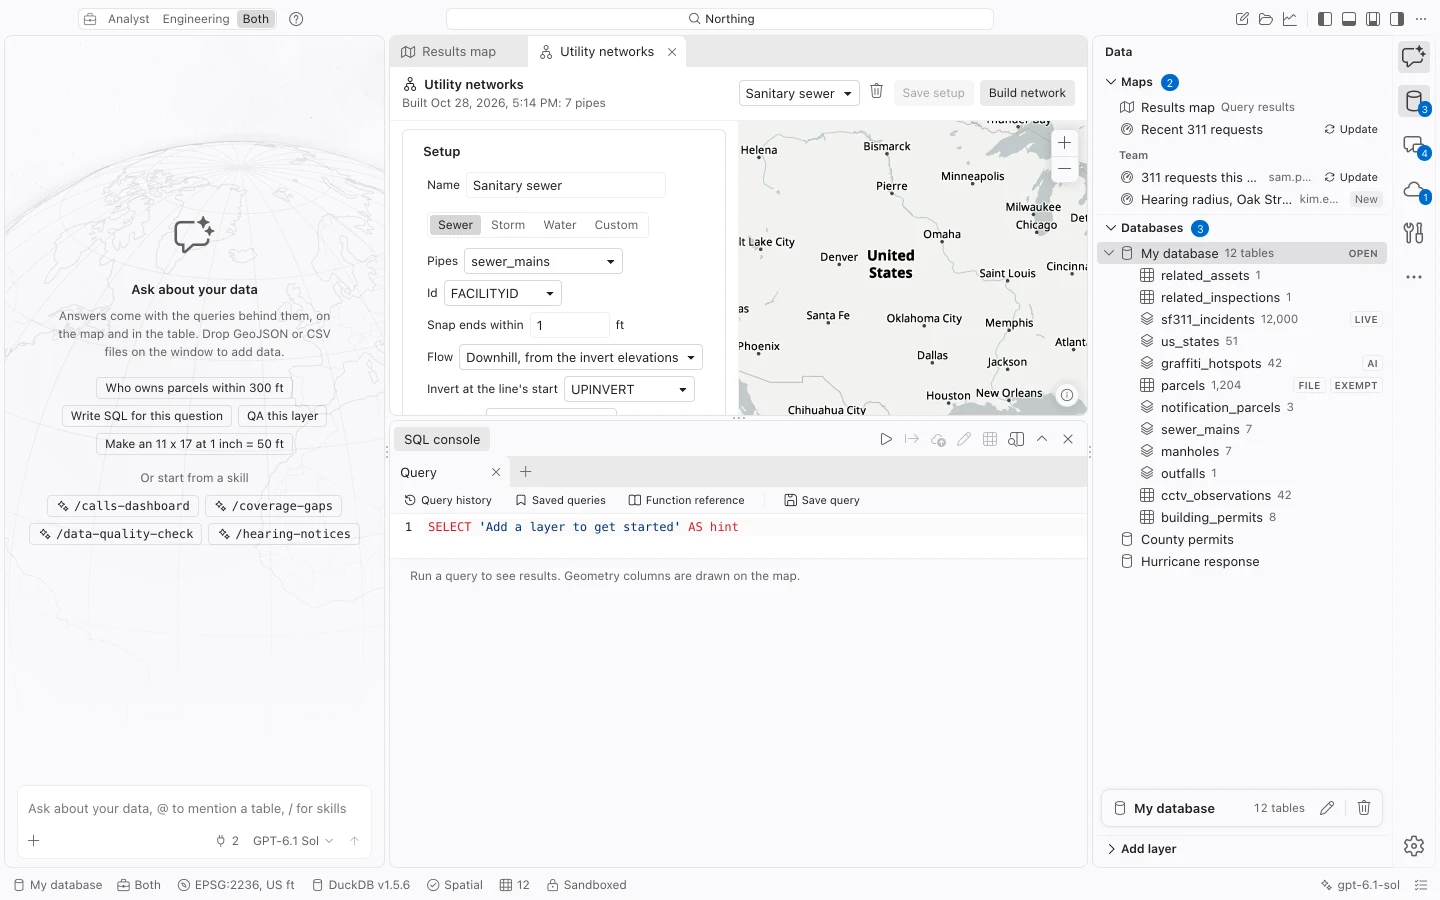Click the new note compose icon in top bar

[1242, 19]
